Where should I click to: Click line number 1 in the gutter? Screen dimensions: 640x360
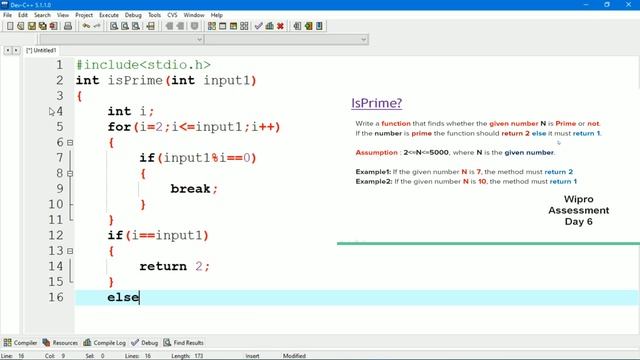[60, 65]
